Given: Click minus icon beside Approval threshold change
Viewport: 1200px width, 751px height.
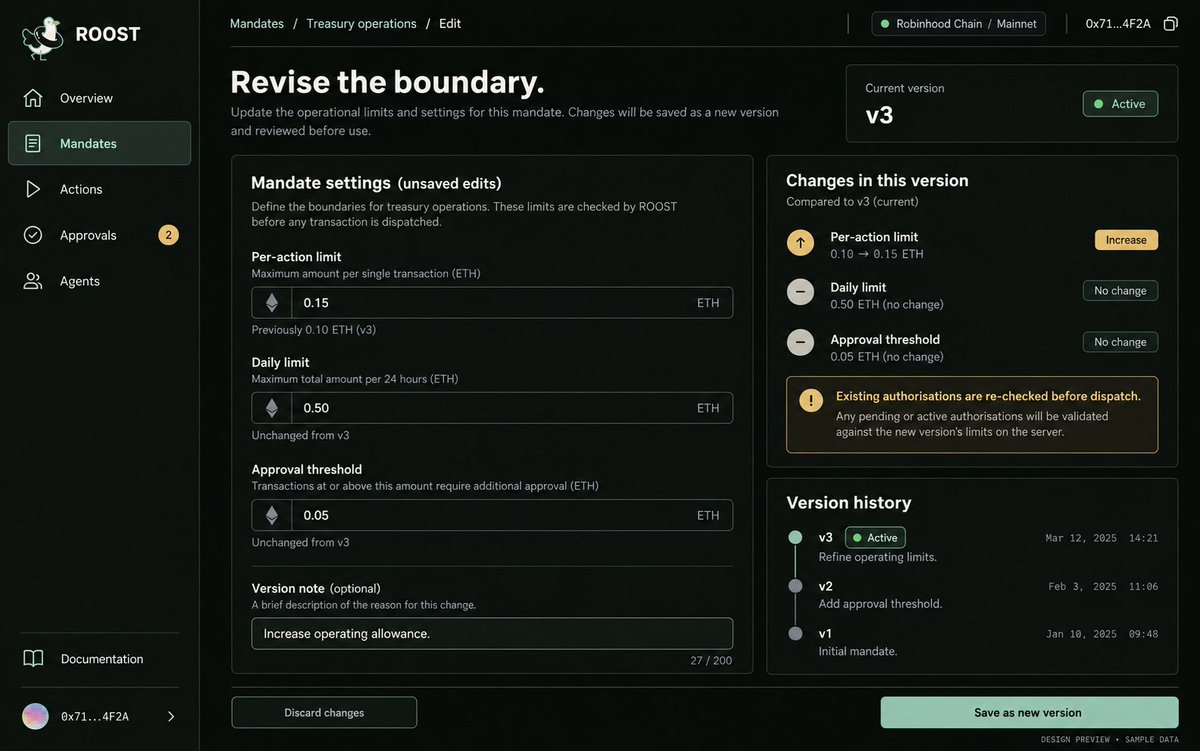Looking at the screenshot, I should [800, 343].
